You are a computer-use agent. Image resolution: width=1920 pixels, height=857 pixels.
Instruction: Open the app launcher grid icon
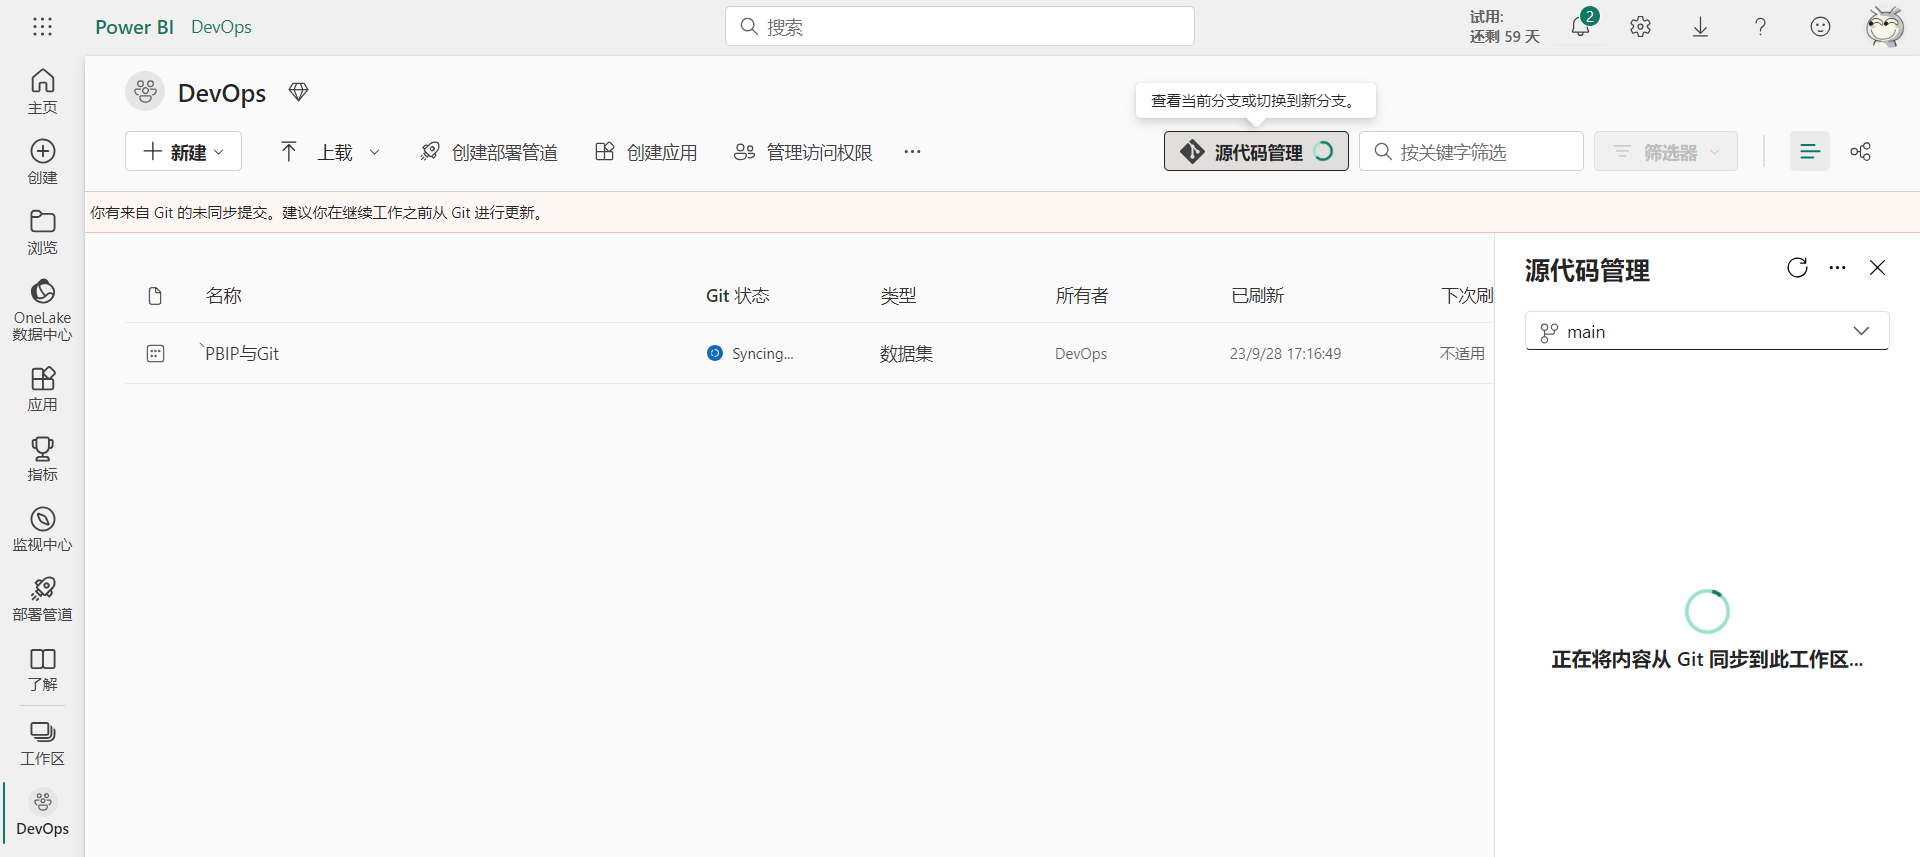click(42, 27)
